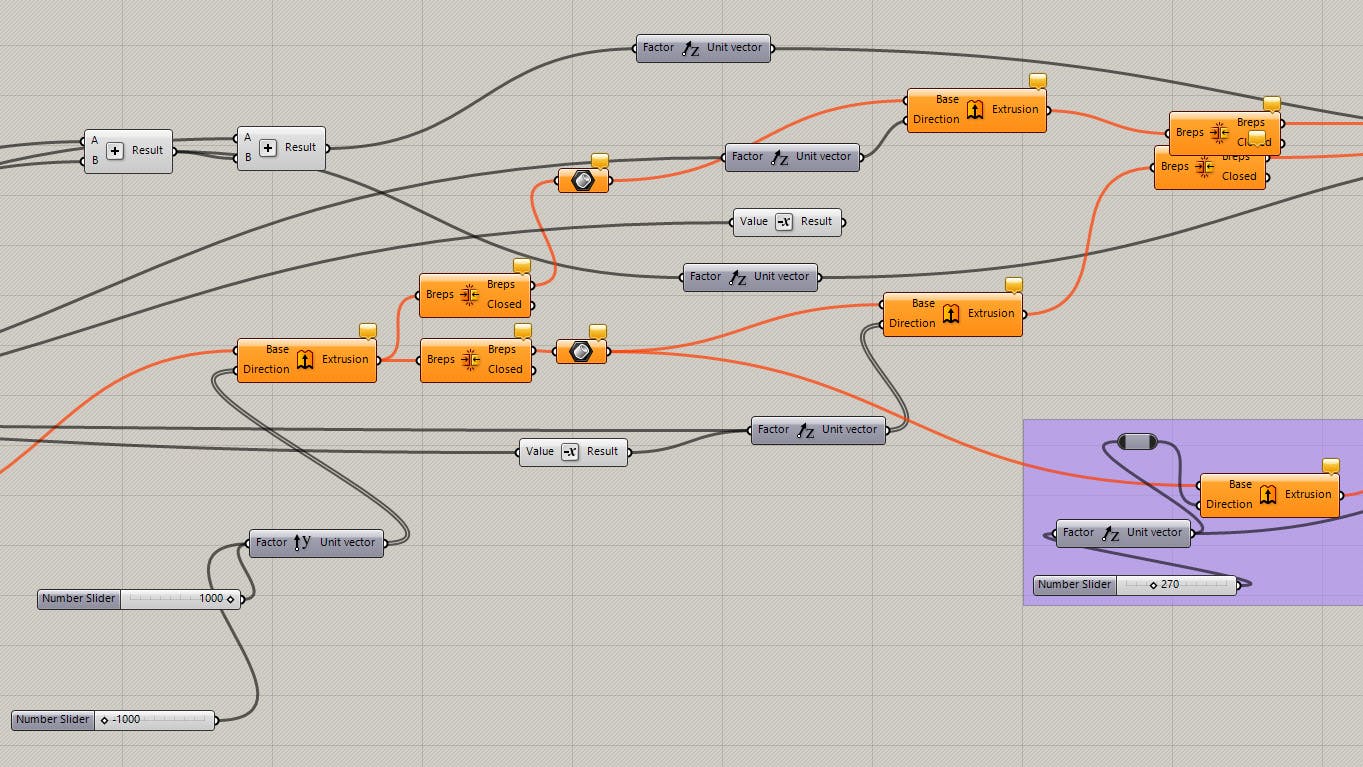The image size is (1363, 767).
Task: Select 'Number Slider' label of the 1000 slider
Action: click(78, 599)
